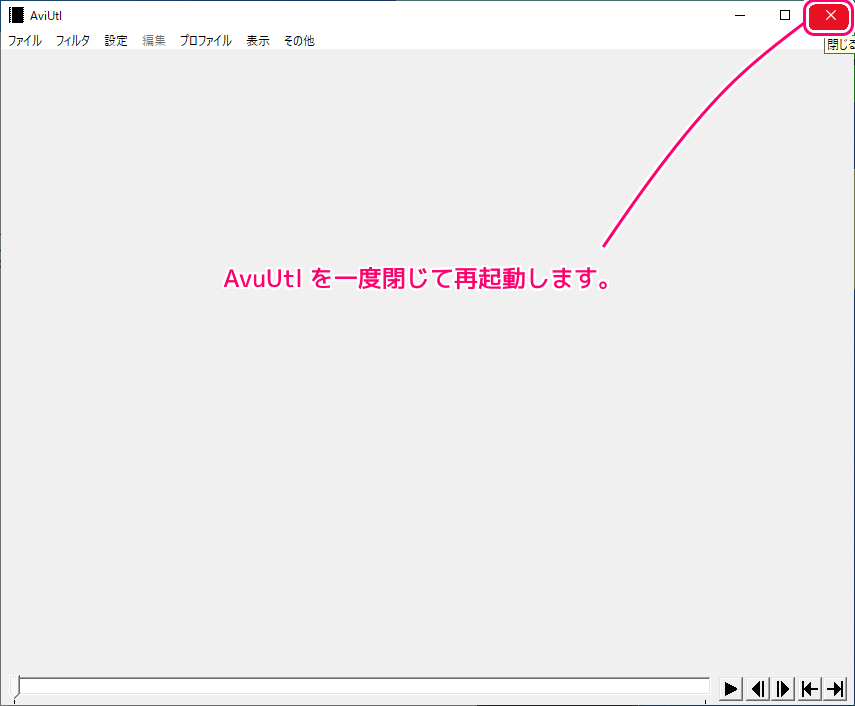Viewport: 855px width, 706px height.
Task: Open the ファイル menu
Action: (x=25, y=41)
